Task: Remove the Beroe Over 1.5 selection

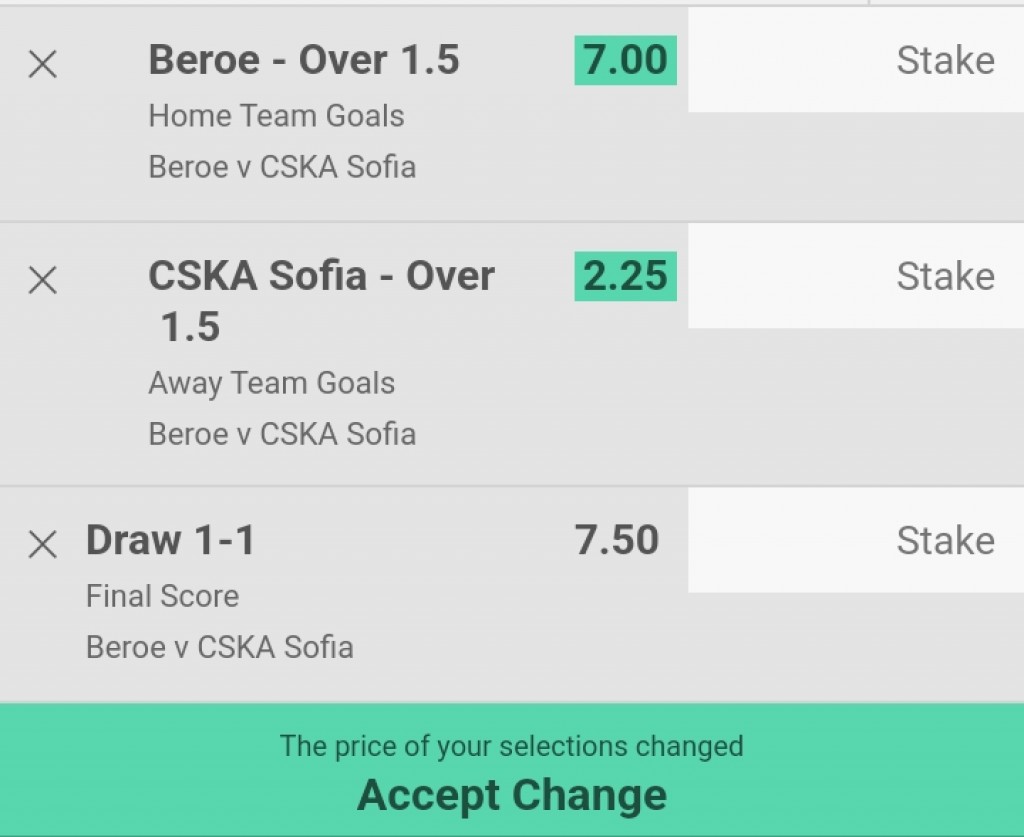Action: [x=43, y=65]
